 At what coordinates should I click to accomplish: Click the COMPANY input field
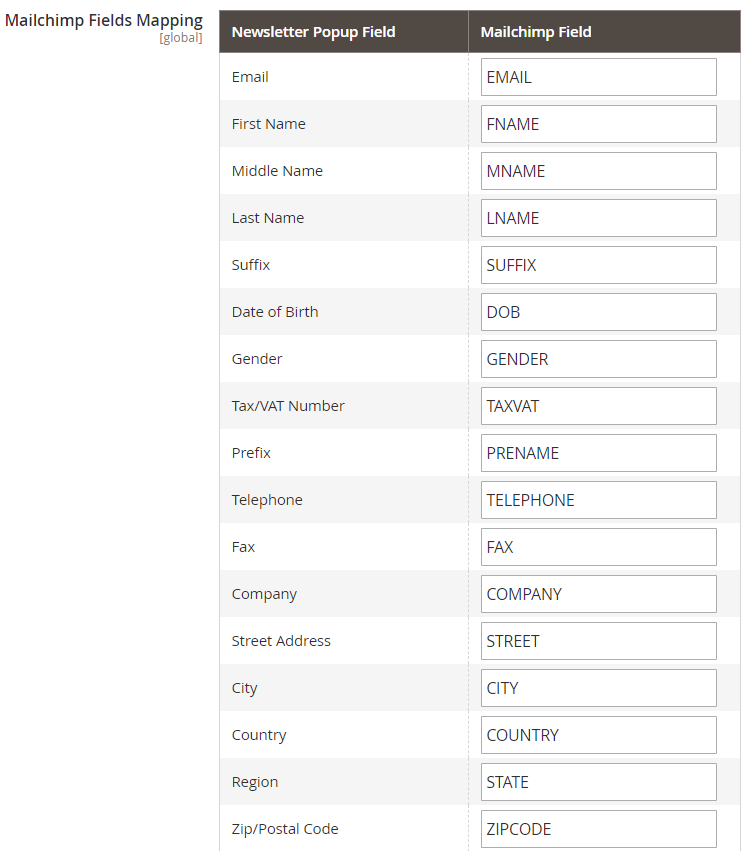coord(598,594)
